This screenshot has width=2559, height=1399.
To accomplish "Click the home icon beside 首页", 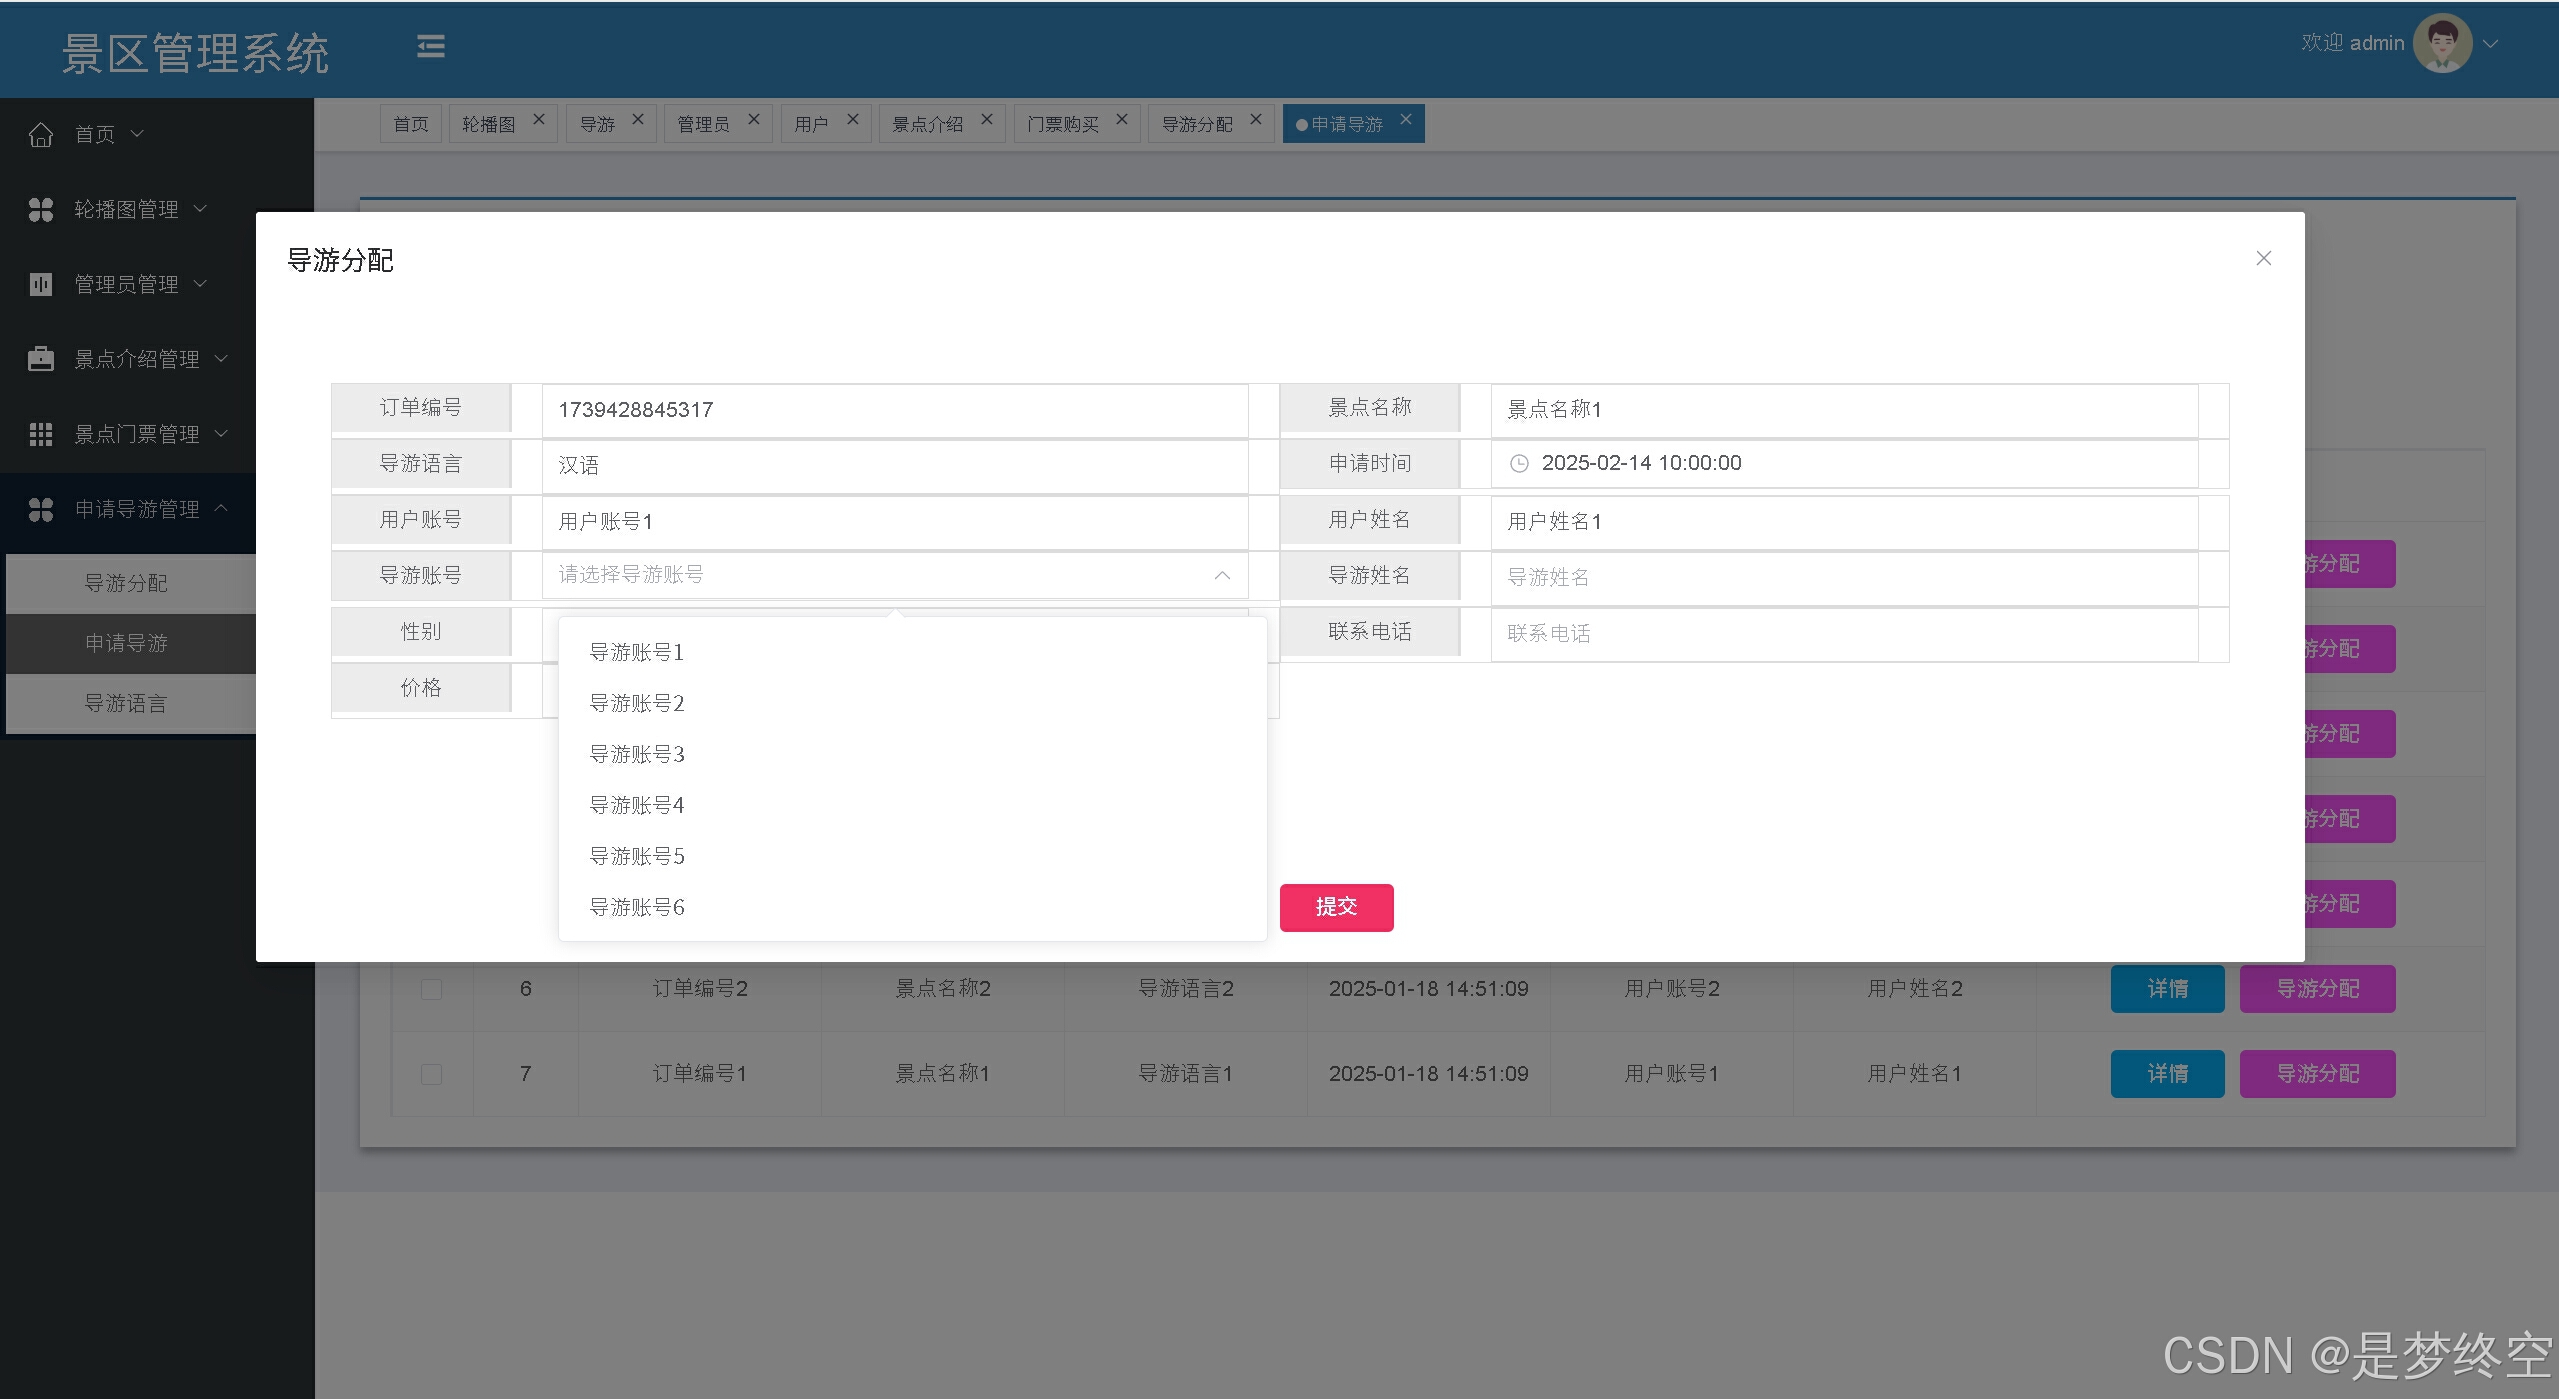I will (x=41, y=134).
